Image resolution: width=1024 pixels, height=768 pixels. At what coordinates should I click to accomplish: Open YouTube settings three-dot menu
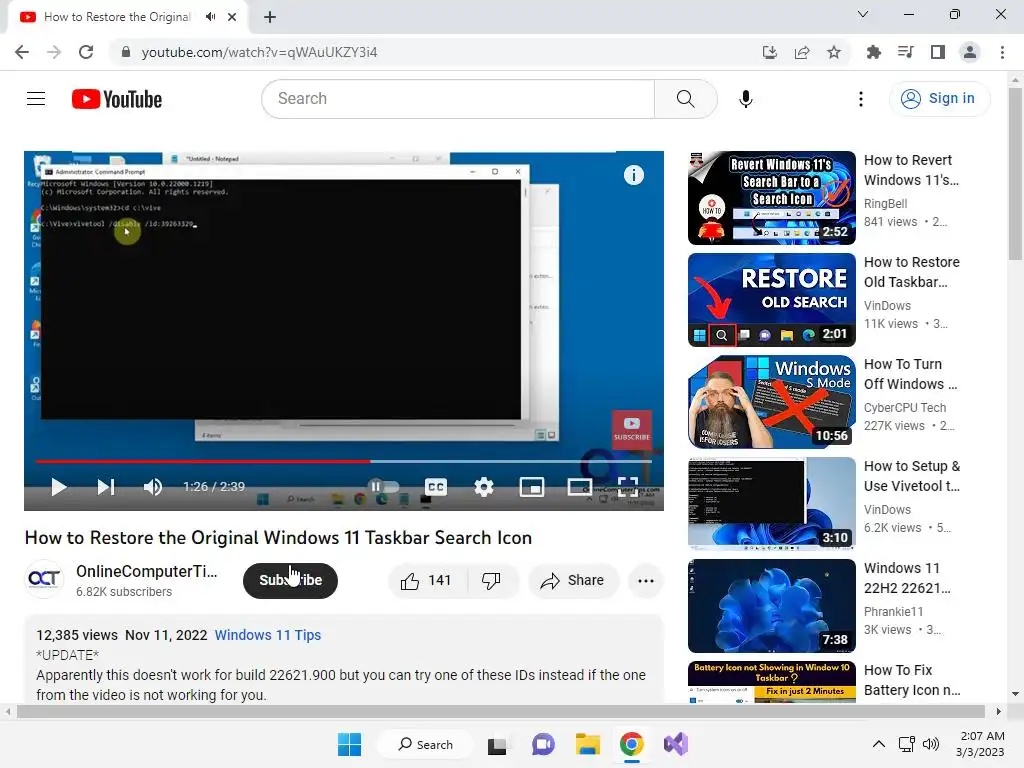coord(861,99)
